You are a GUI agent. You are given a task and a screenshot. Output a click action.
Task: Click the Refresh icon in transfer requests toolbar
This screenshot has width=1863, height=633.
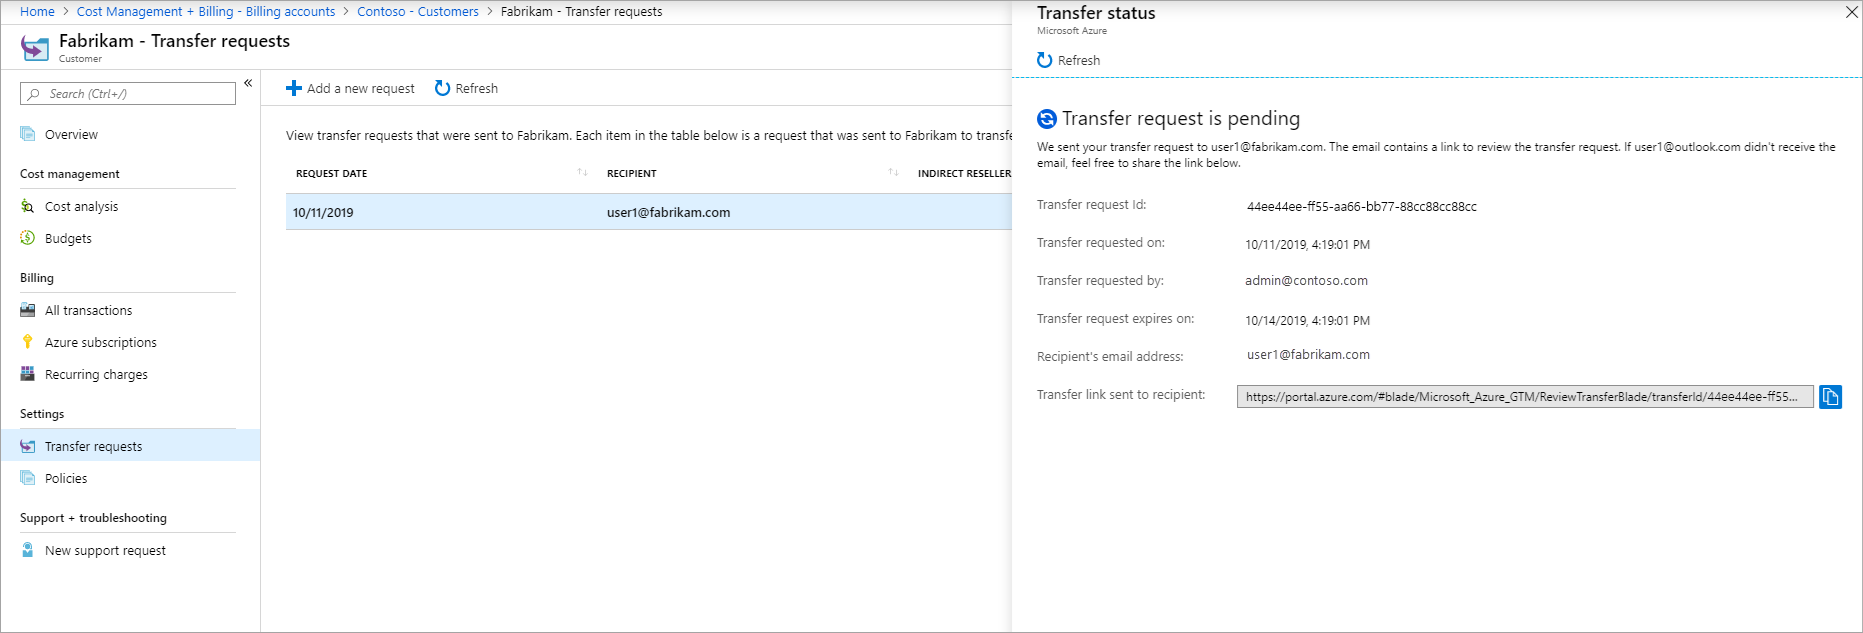point(442,88)
